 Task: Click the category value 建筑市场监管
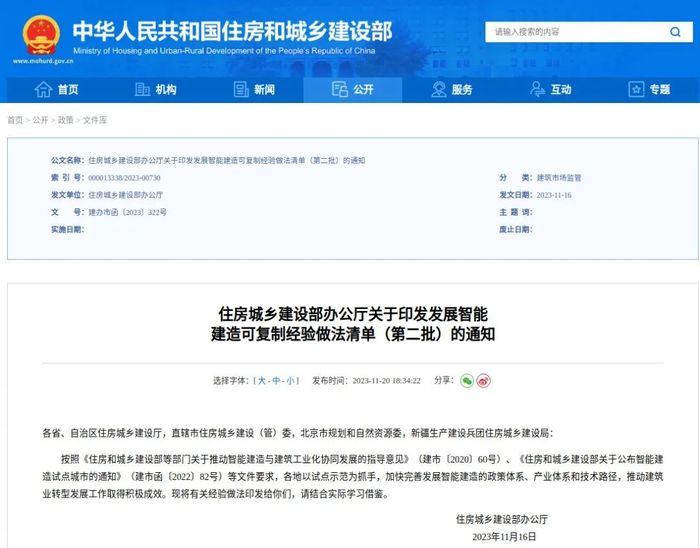559,178
